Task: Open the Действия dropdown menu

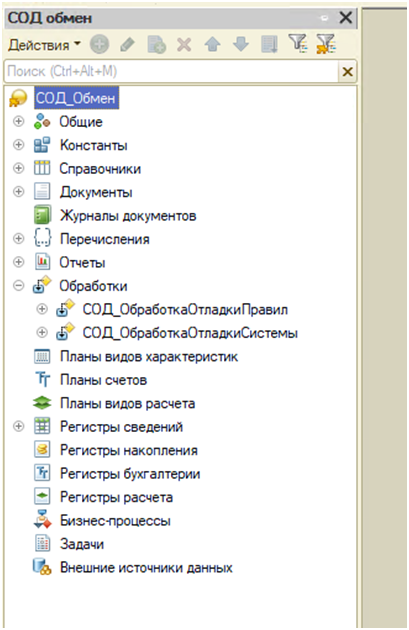Action: [x=44, y=45]
